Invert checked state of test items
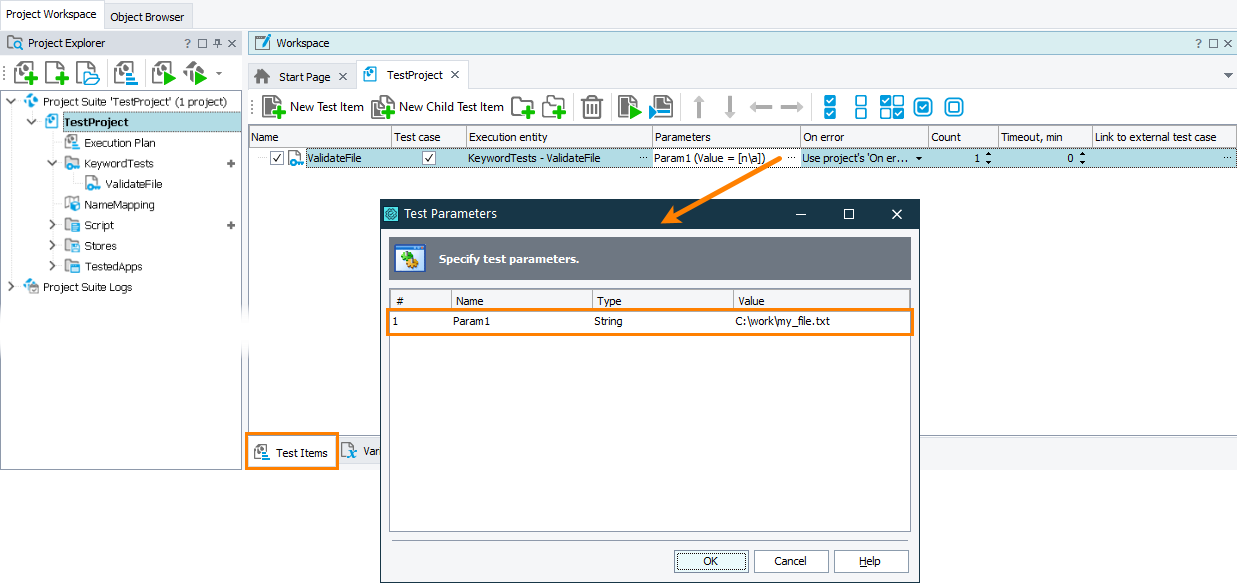This screenshot has width=1237, height=583. (x=893, y=107)
